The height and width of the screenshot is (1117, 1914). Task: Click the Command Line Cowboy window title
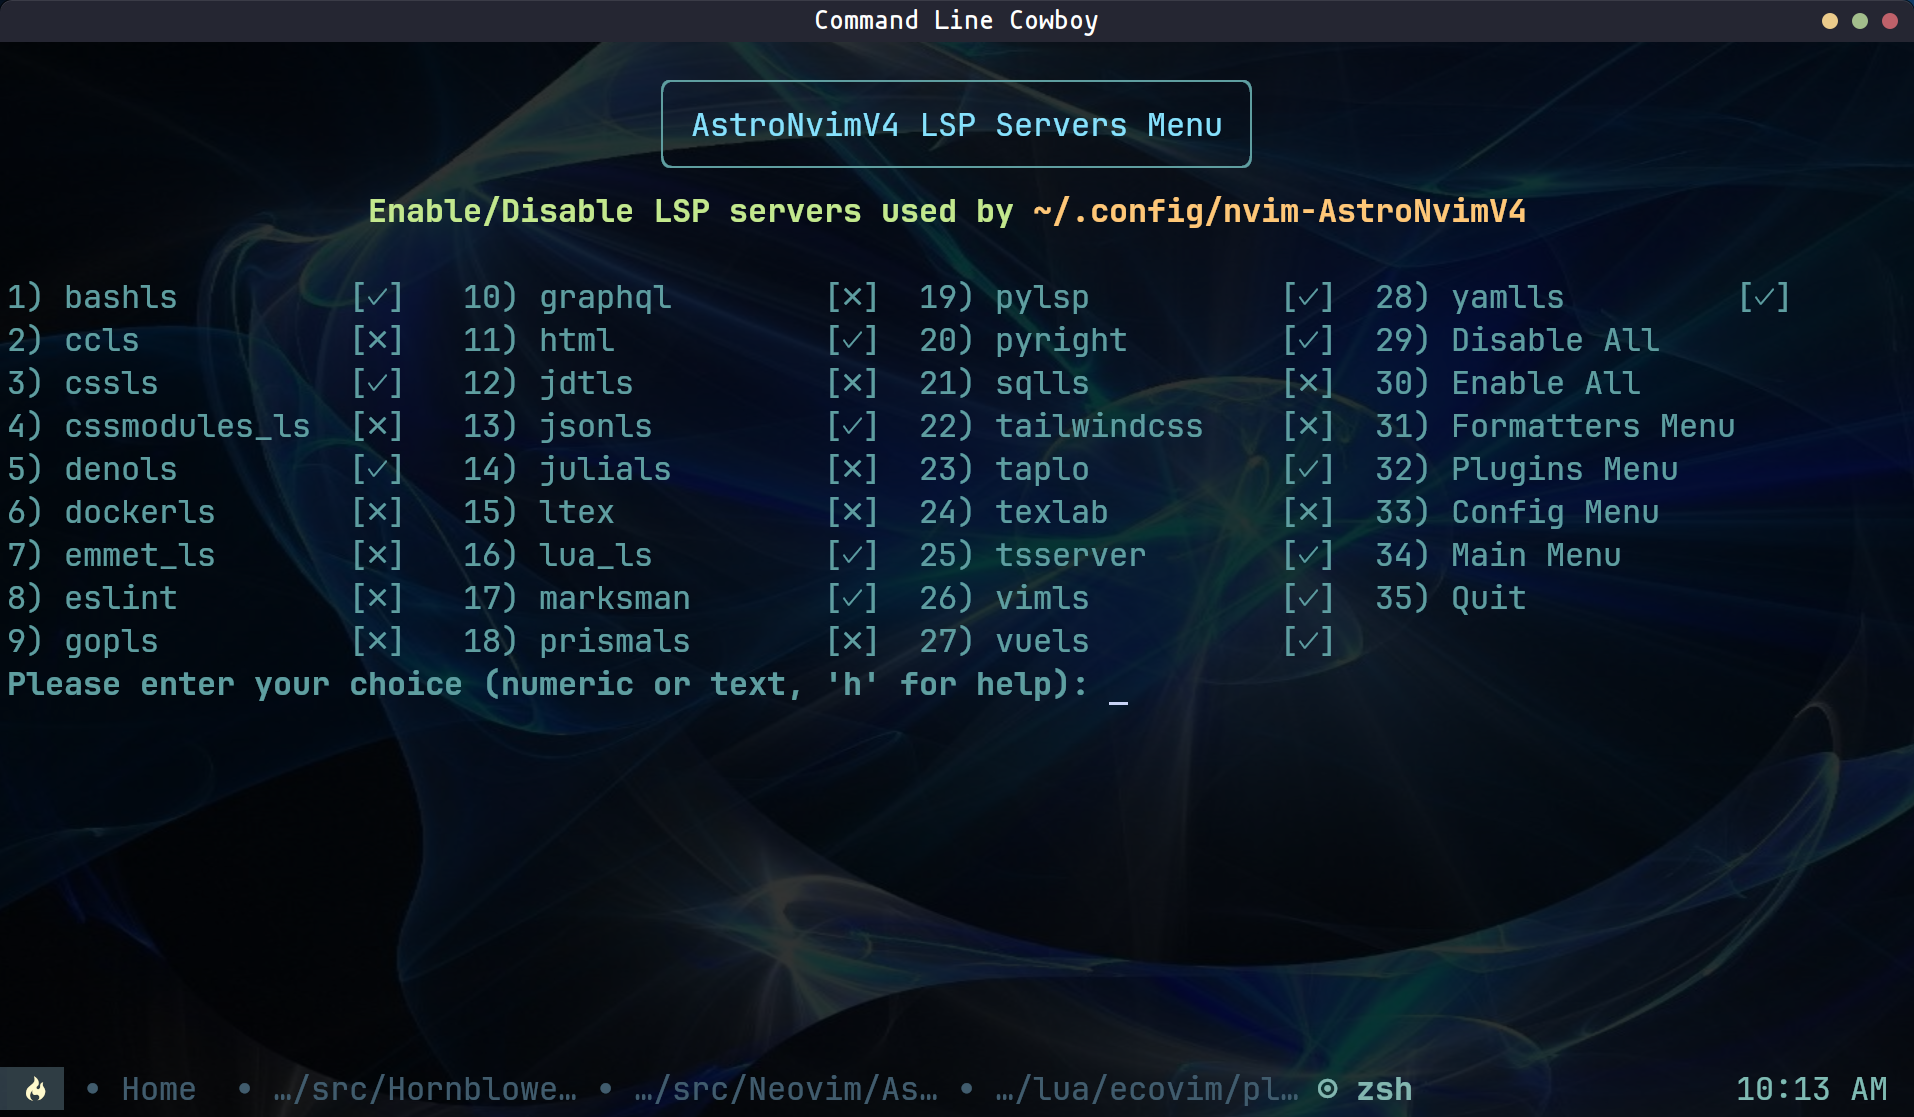[956, 20]
